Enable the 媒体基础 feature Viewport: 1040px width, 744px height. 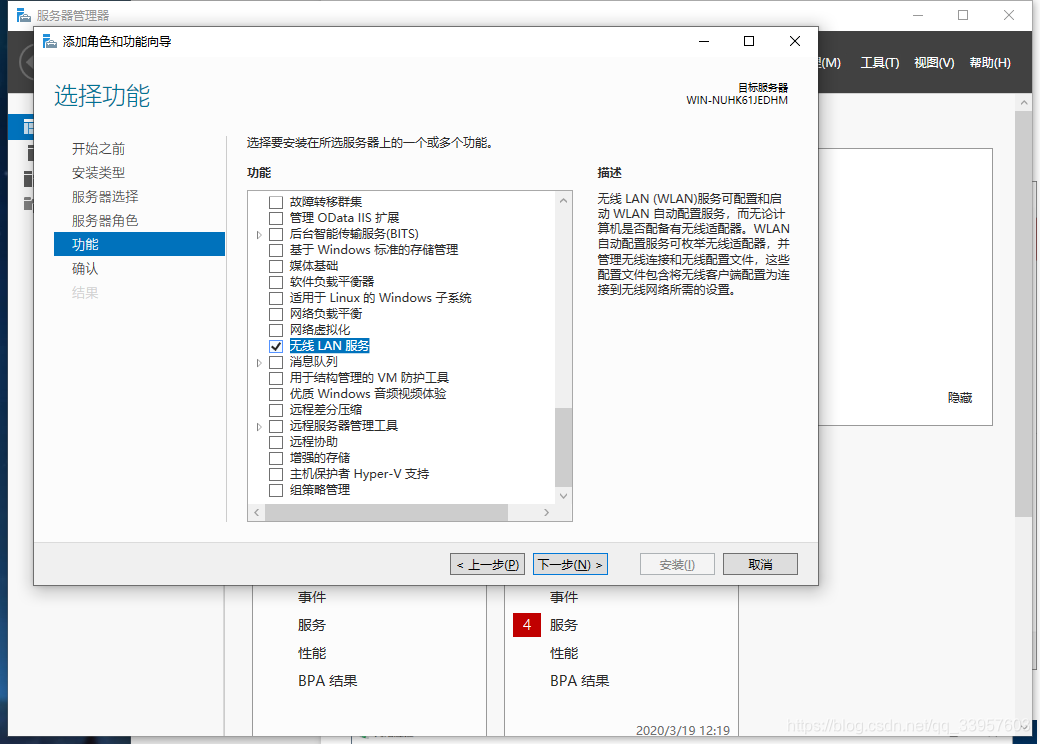(277, 265)
